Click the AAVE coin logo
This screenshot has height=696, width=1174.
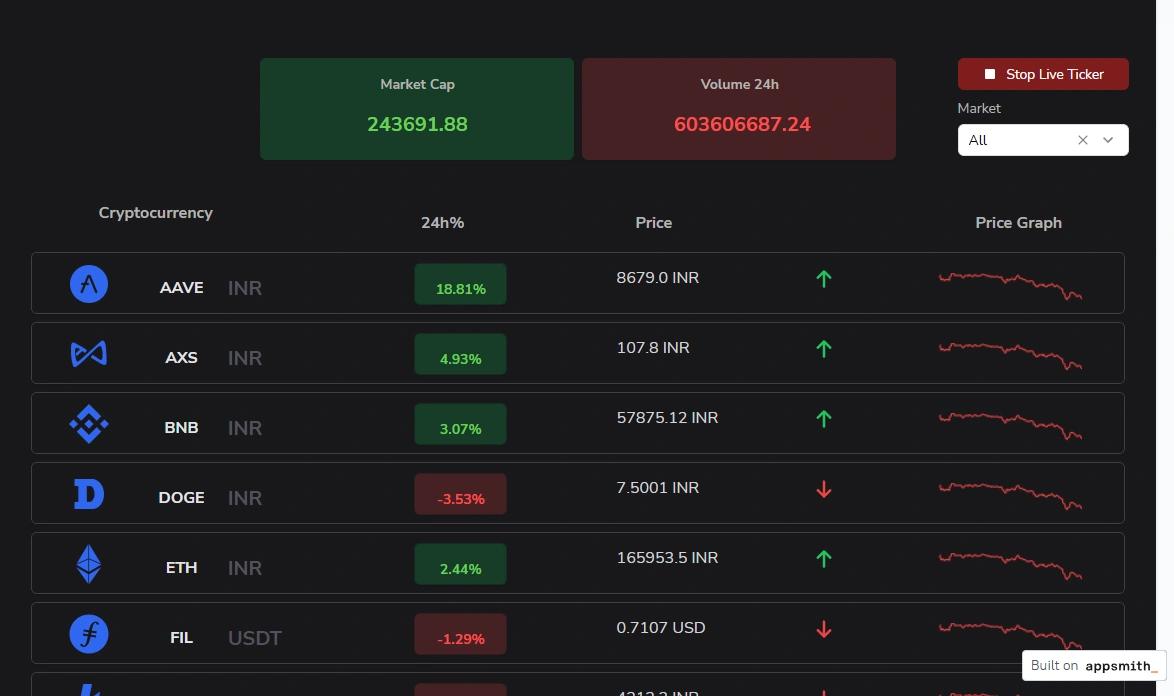coord(89,284)
